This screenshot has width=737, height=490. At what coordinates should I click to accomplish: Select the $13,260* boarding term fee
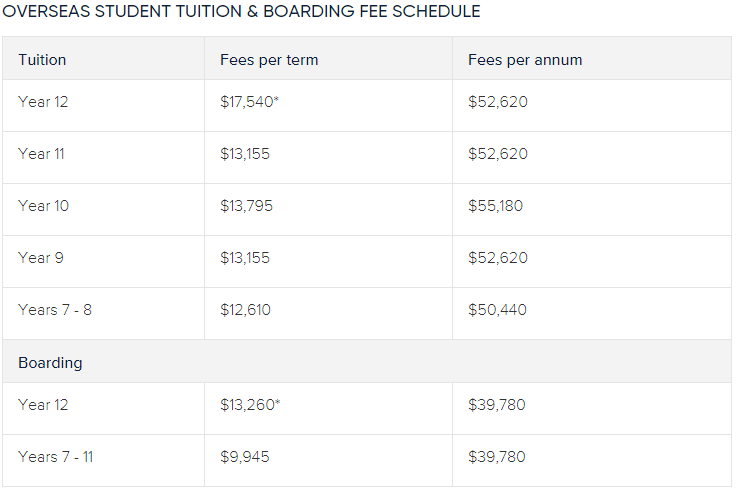pos(250,404)
